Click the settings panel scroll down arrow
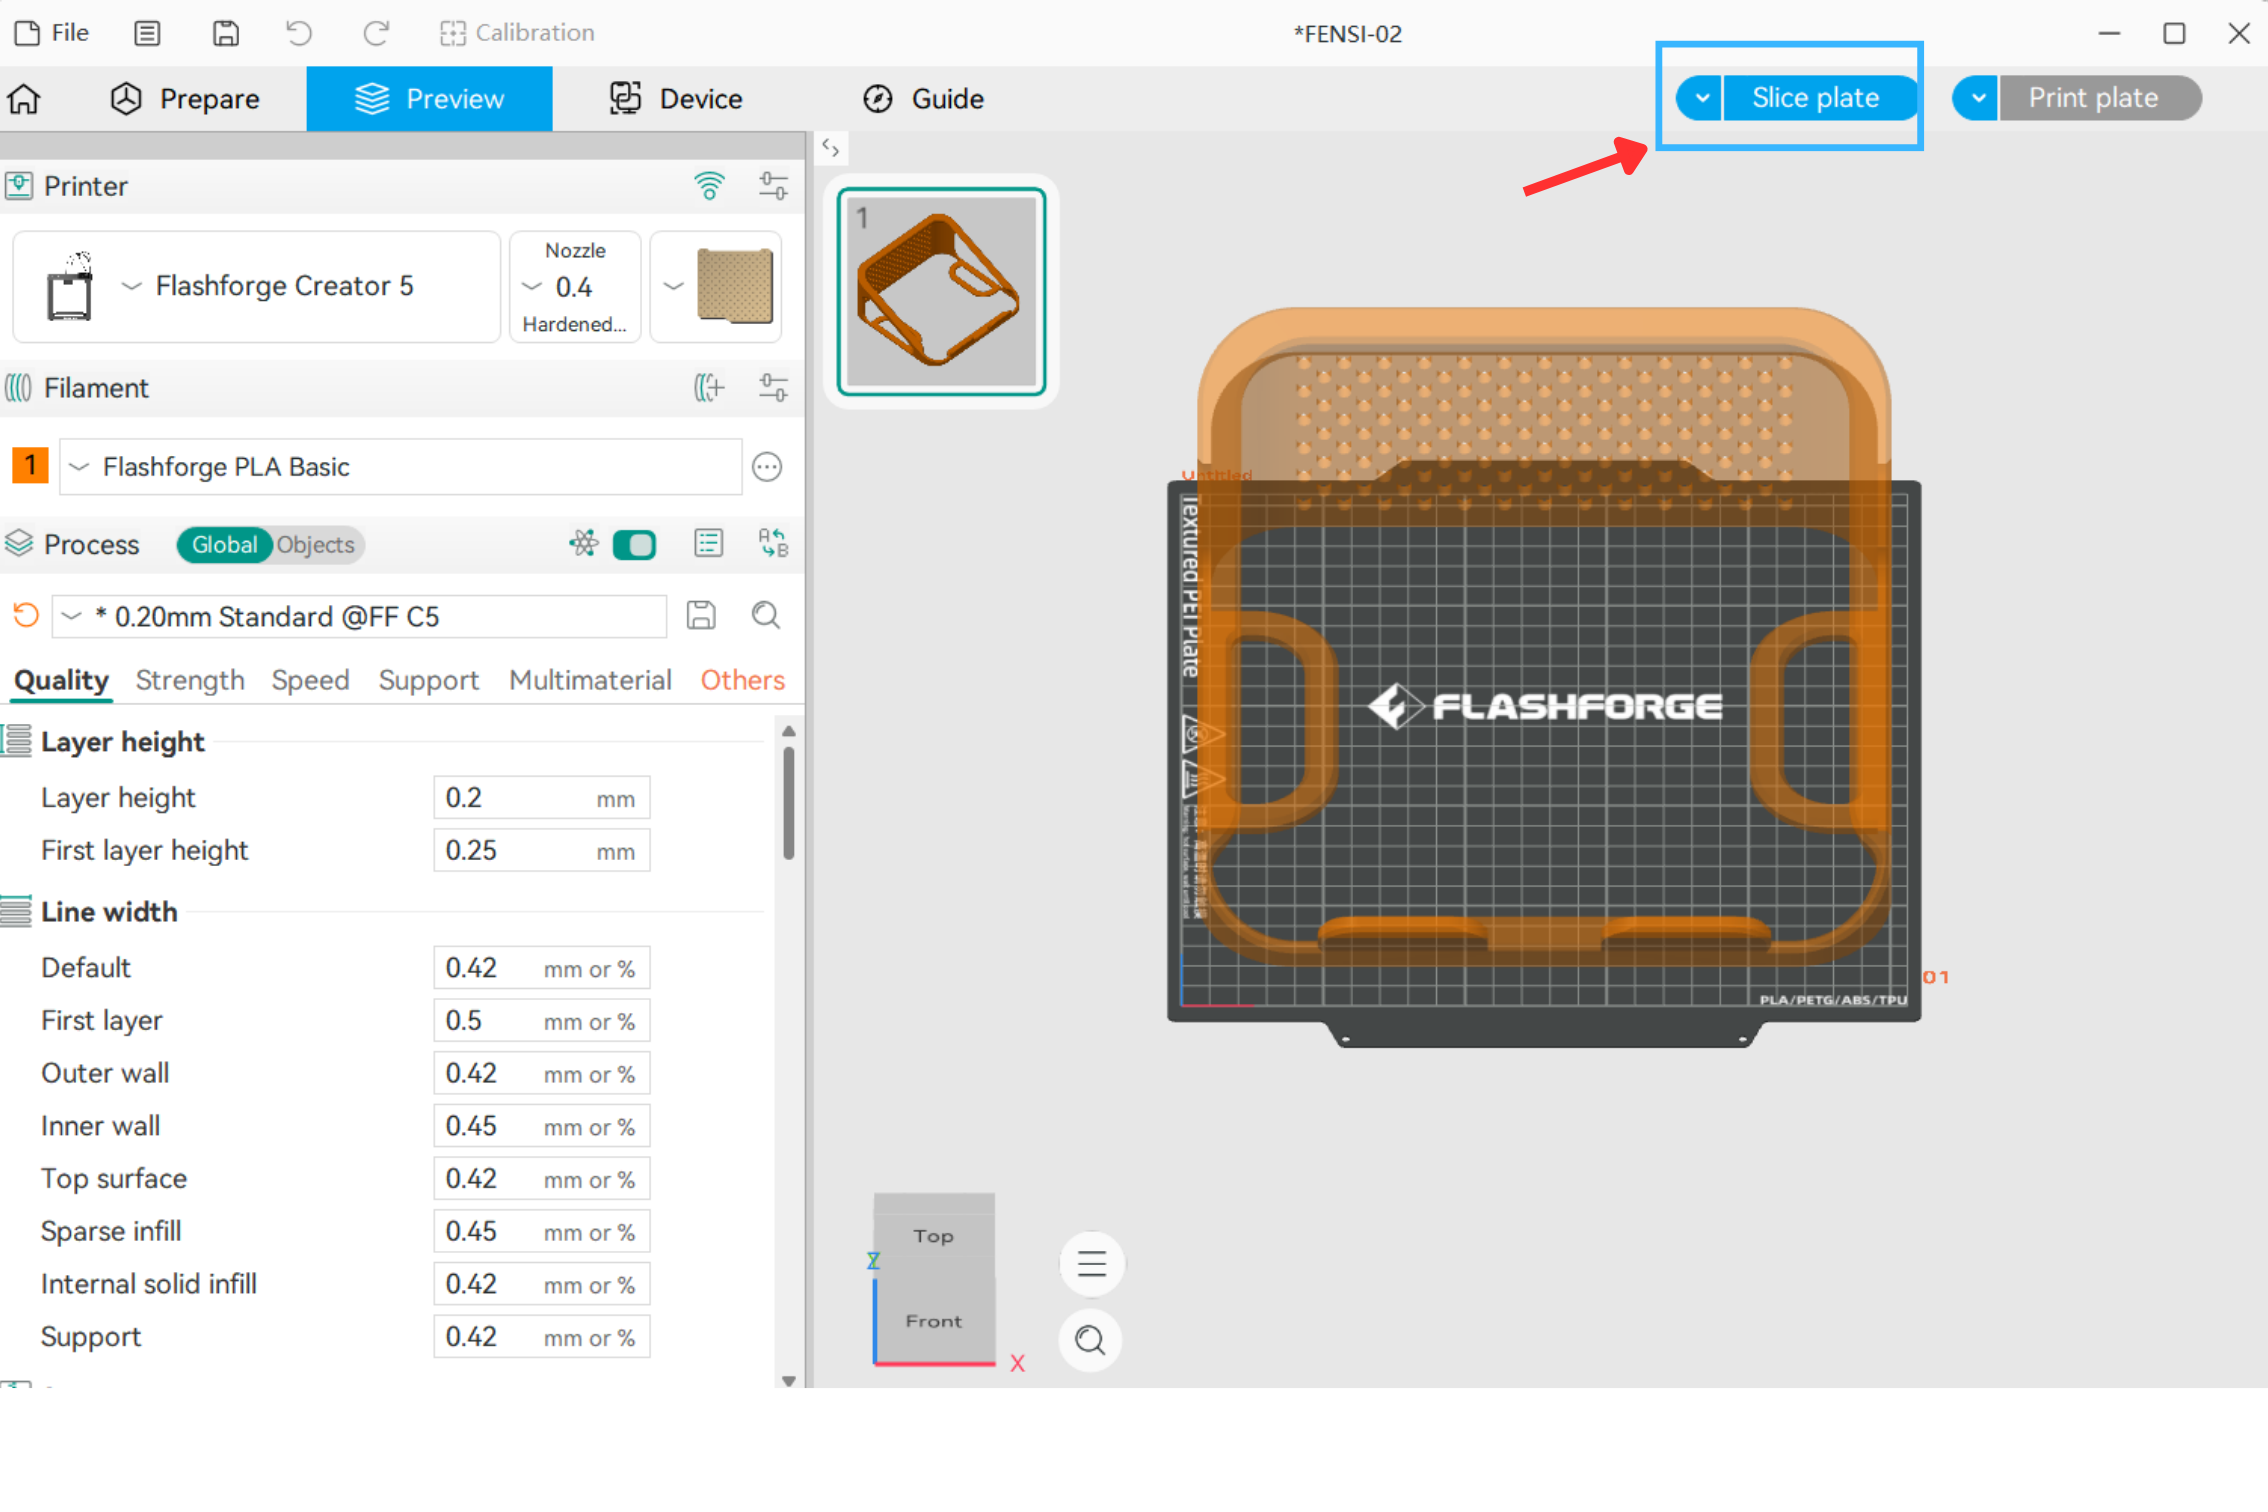Viewport: 2268px width, 1512px height. click(x=789, y=1380)
